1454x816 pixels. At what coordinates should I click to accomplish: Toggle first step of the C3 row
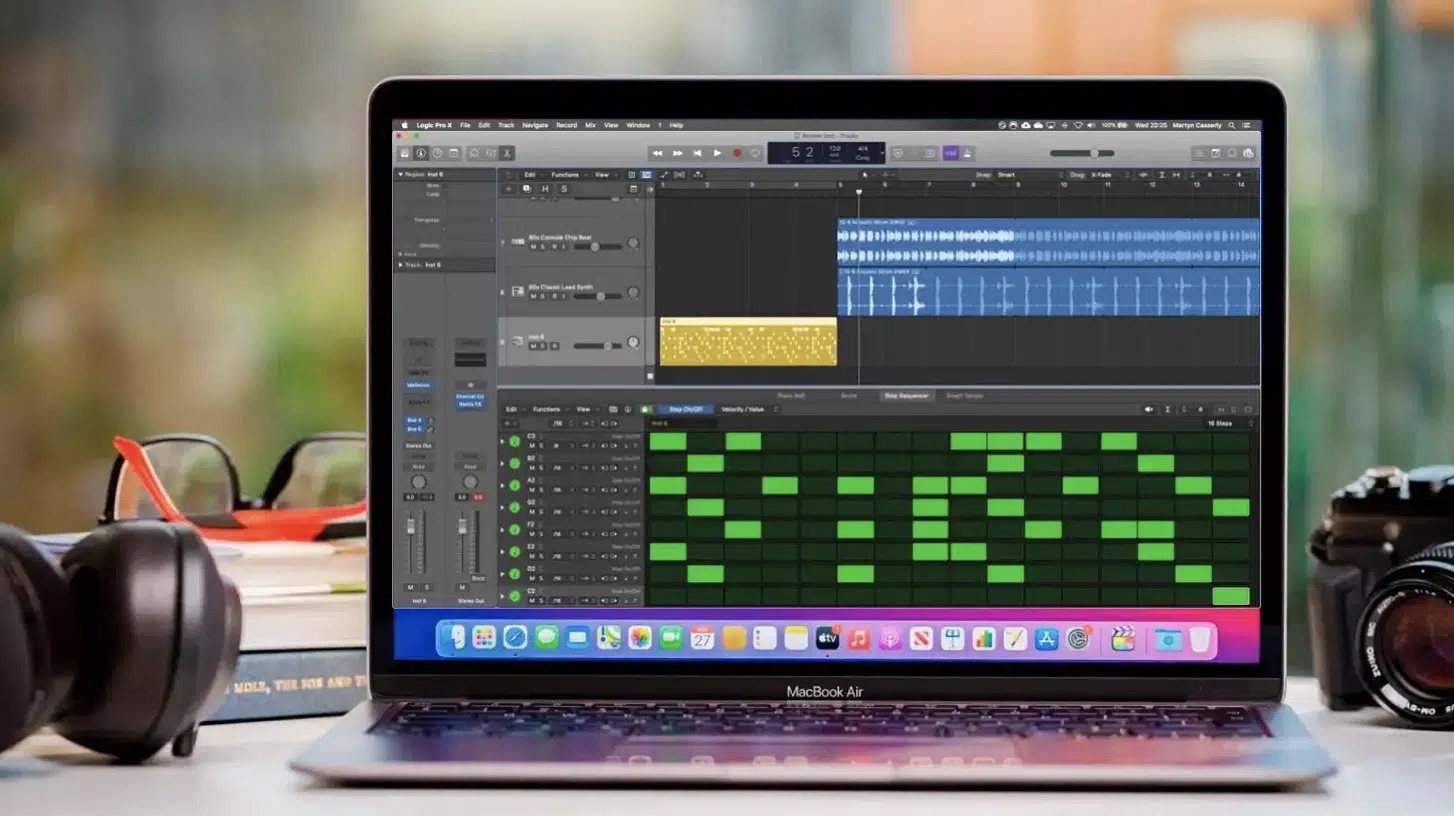point(668,441)
